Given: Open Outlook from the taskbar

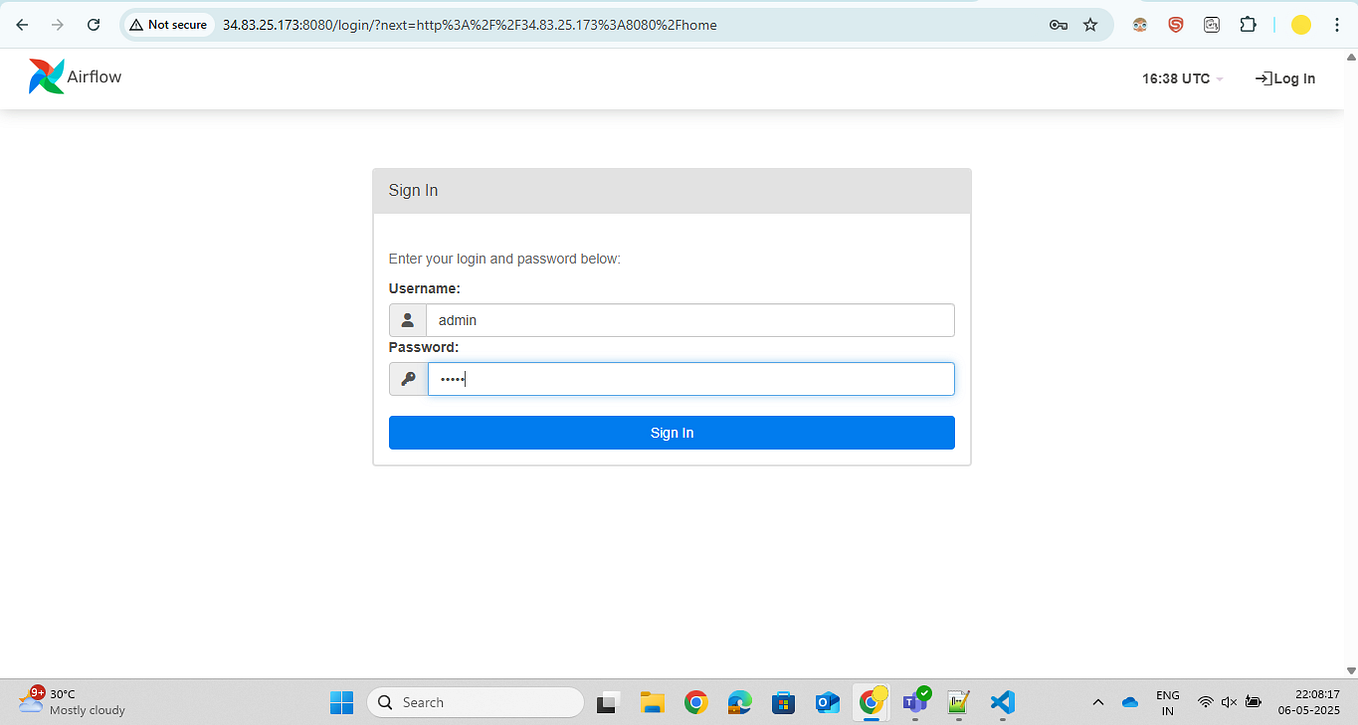Looking at the screenshot, I should click(827, 702).
